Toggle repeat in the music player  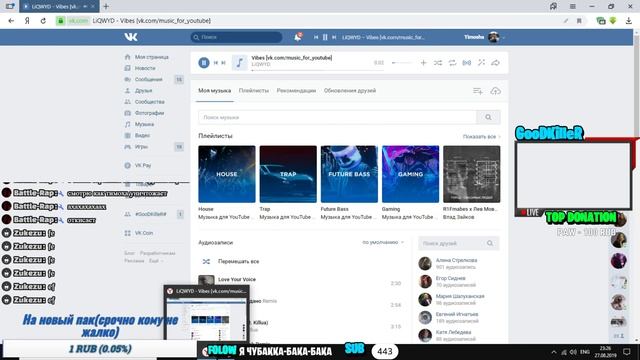[452, 62]
